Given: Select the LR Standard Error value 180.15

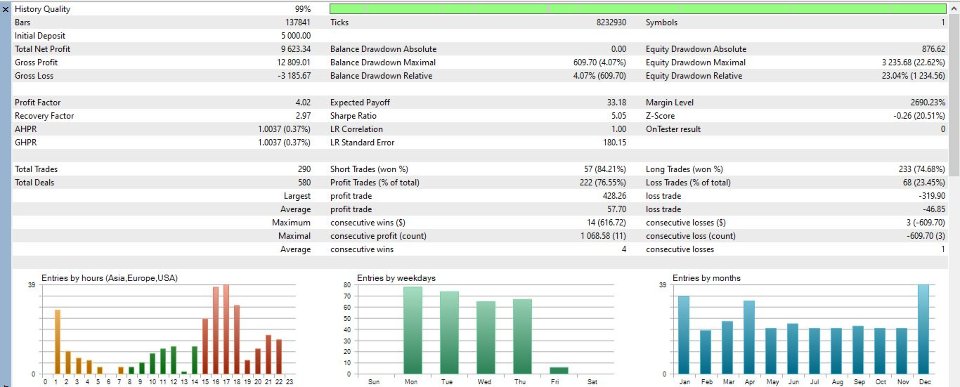Looking at the screenshot, I should pyautogui.click(x=615, y=143).
